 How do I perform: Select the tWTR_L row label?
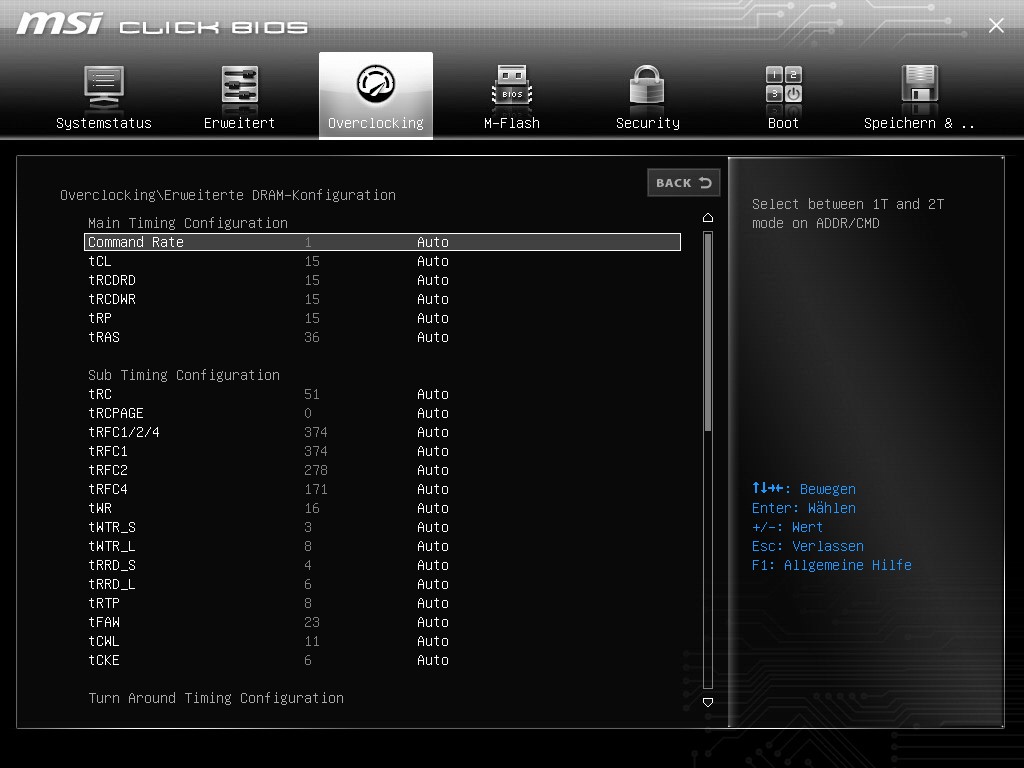112,546
